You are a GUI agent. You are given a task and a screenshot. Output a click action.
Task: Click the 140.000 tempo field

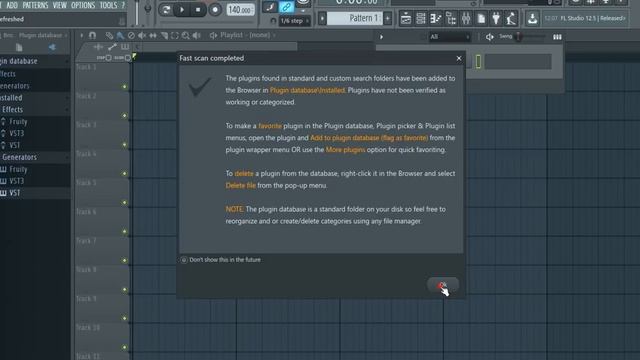[x=240, y=9]
